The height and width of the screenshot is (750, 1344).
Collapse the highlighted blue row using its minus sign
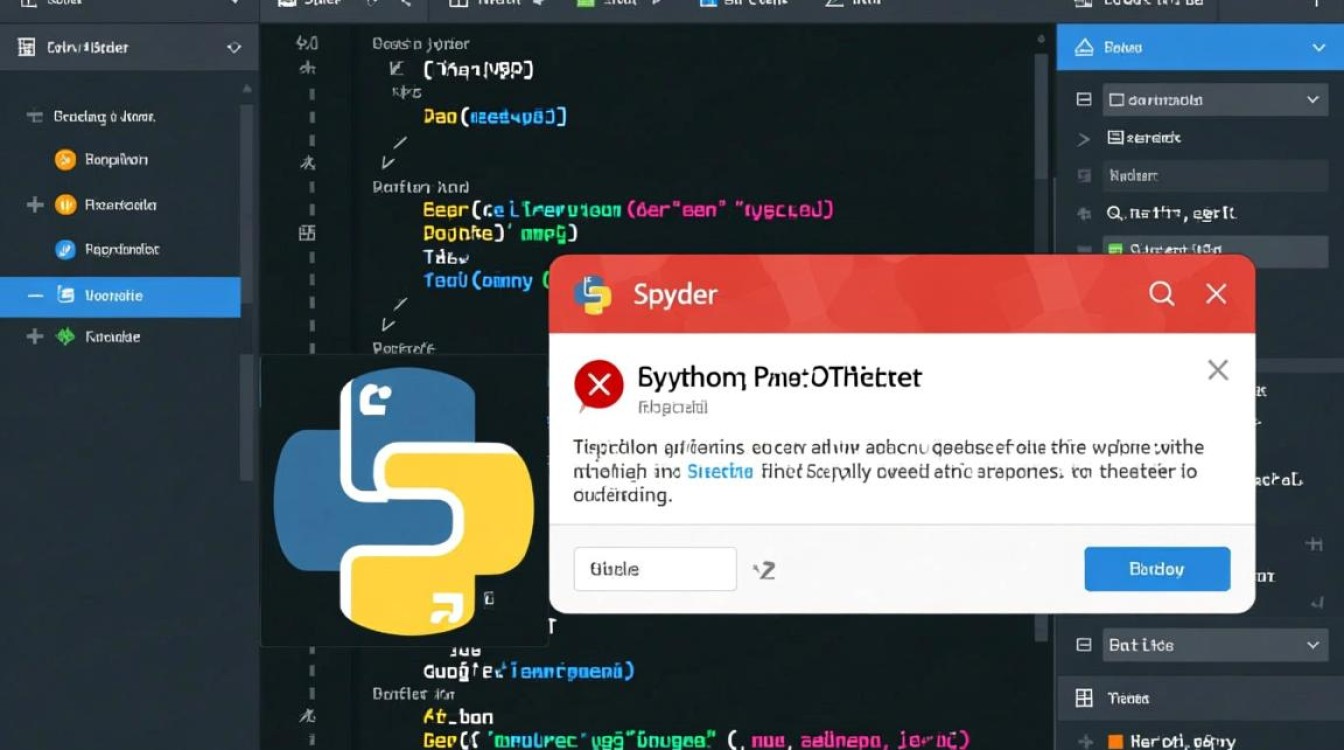[35, 296]
